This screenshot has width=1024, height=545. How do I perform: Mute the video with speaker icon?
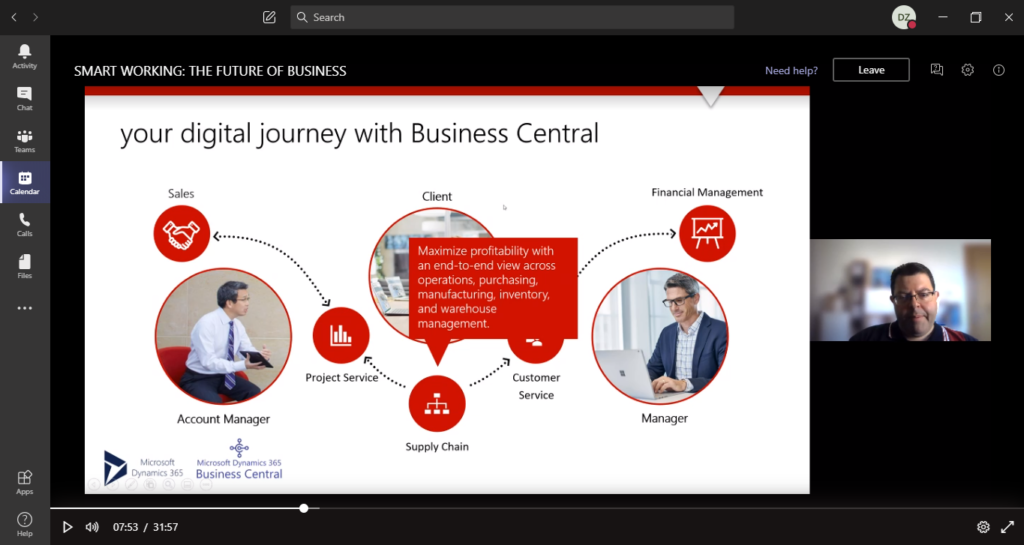[92, 527]
